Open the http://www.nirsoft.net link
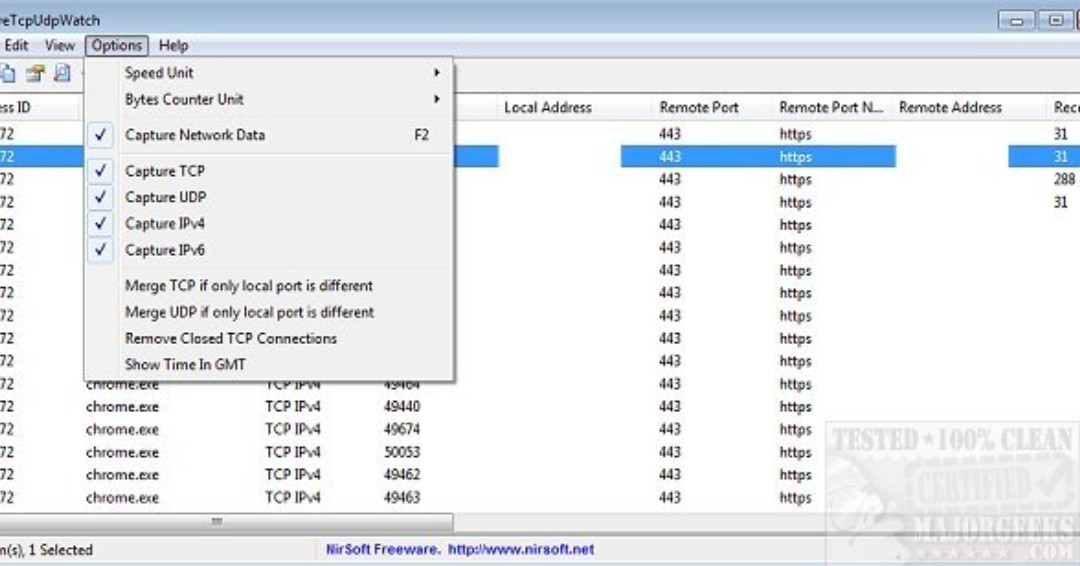This screenshot has width=1080, height=566. click(521, 549)
